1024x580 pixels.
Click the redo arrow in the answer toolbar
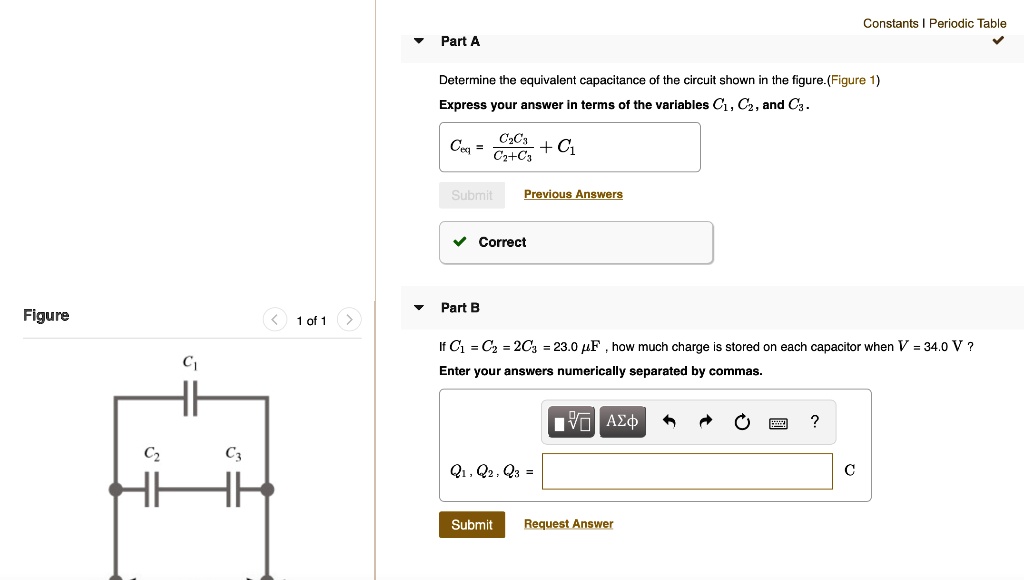click(705, 422)
